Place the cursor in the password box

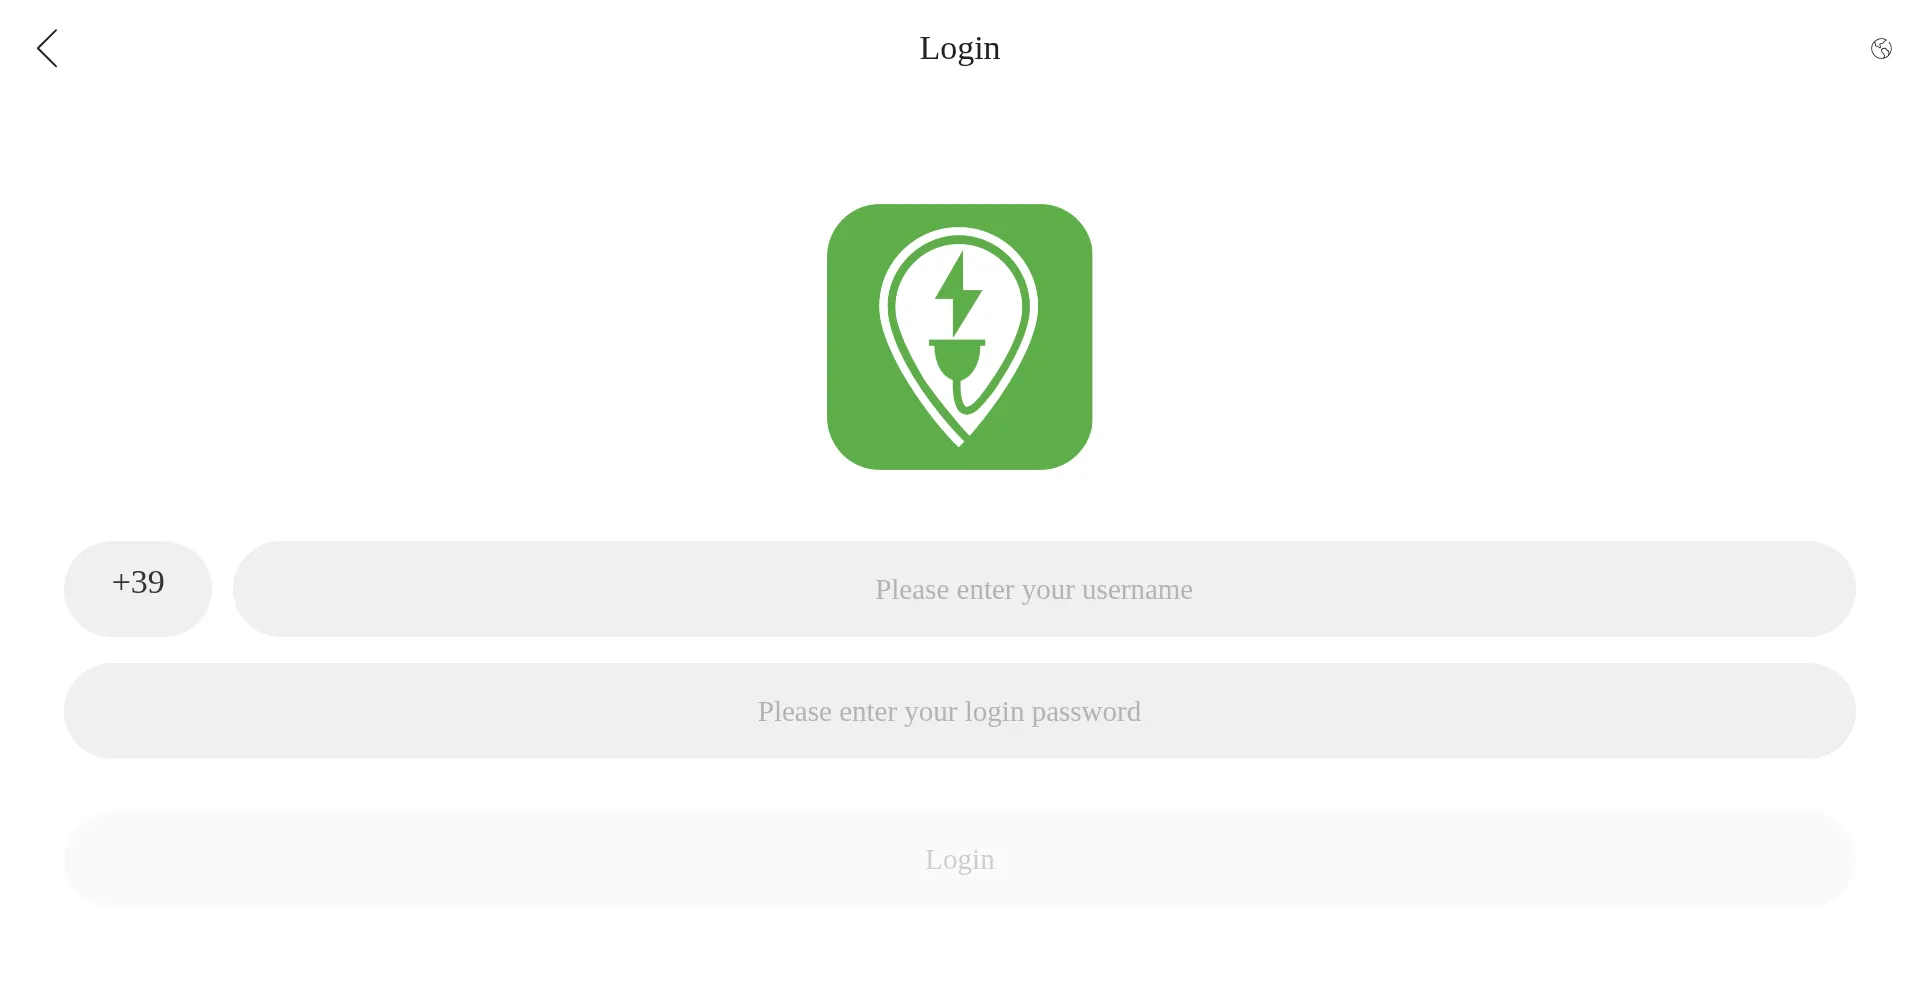coord(960,711)
